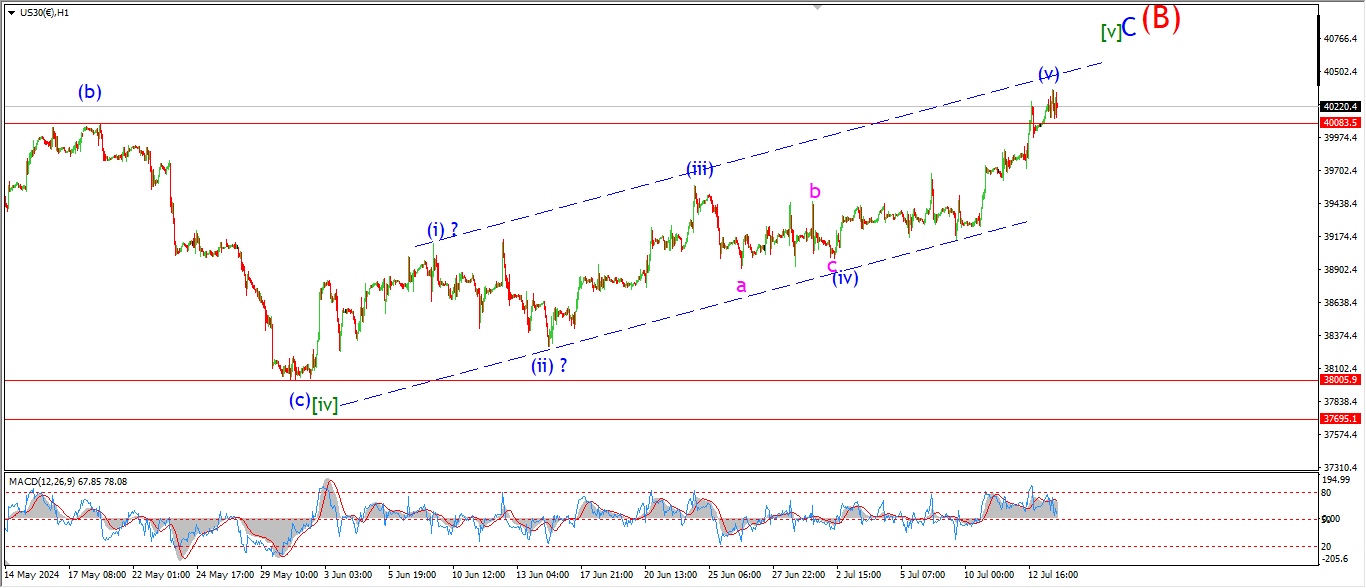Click the red 38005.9 price level tag
The width and height of the screenshot is (1366, 588).
click(1339, 380)
